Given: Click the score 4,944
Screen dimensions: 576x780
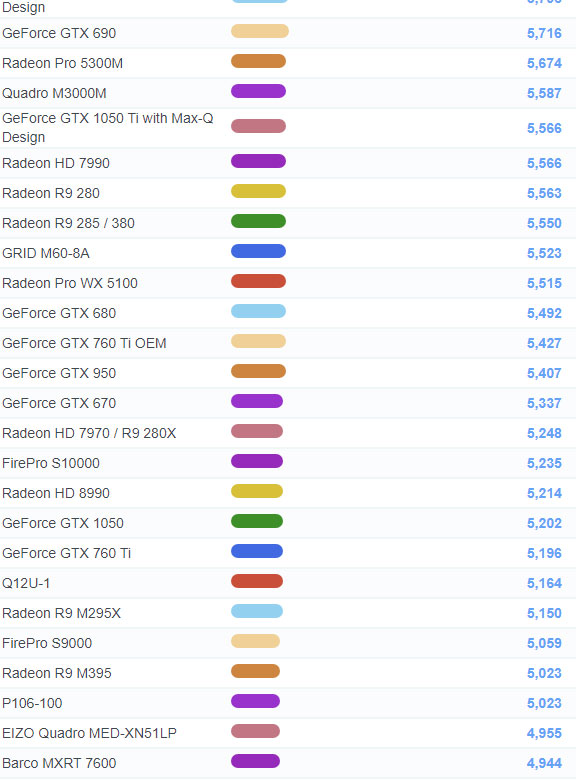Looking at the screenshot, I should pyautogui.click(x=544, y=763).
